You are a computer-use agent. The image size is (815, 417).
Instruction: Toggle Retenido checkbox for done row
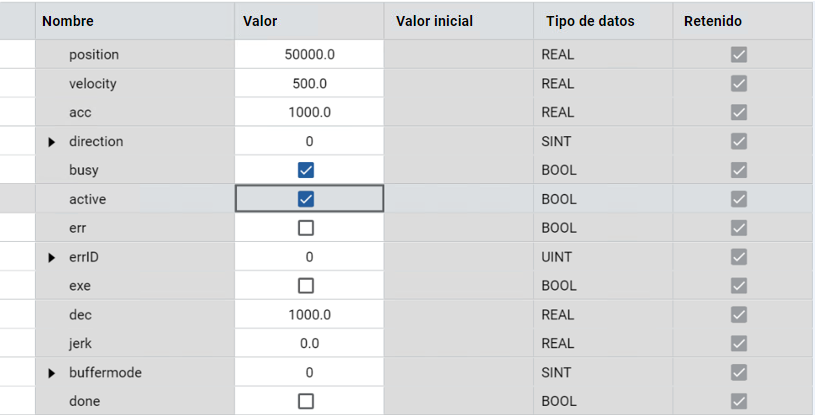click(x=739, y=401)
